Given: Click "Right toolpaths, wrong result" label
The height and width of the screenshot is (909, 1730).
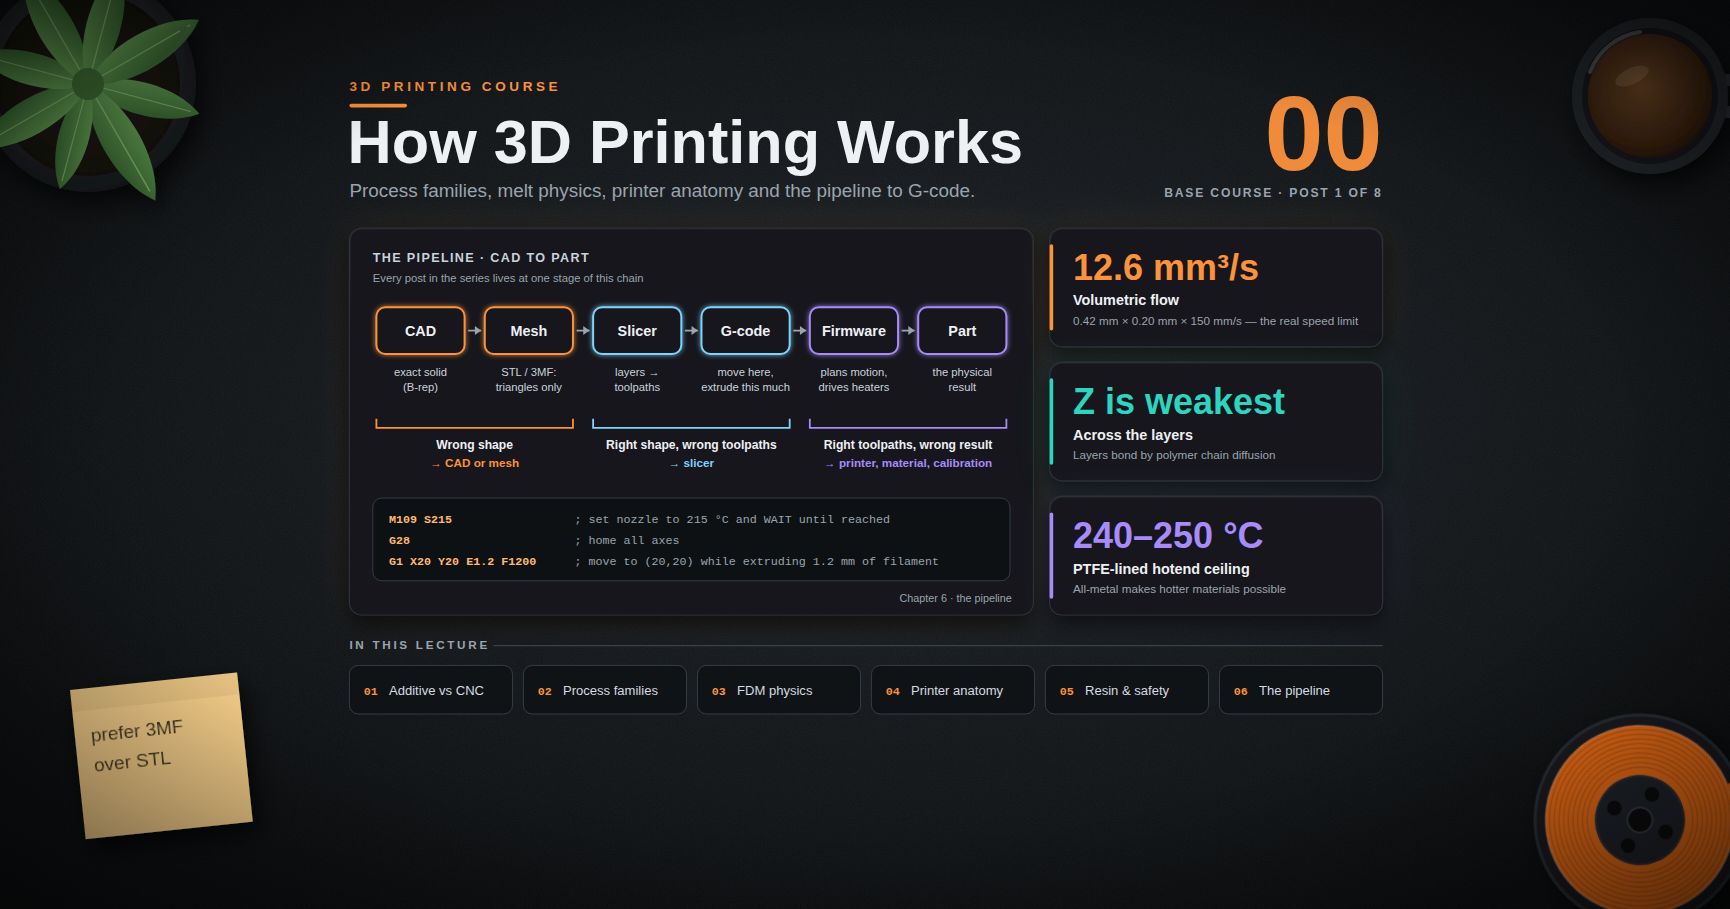Looking at the screenshot, I should pyautogui.click(x=908, y=445).
